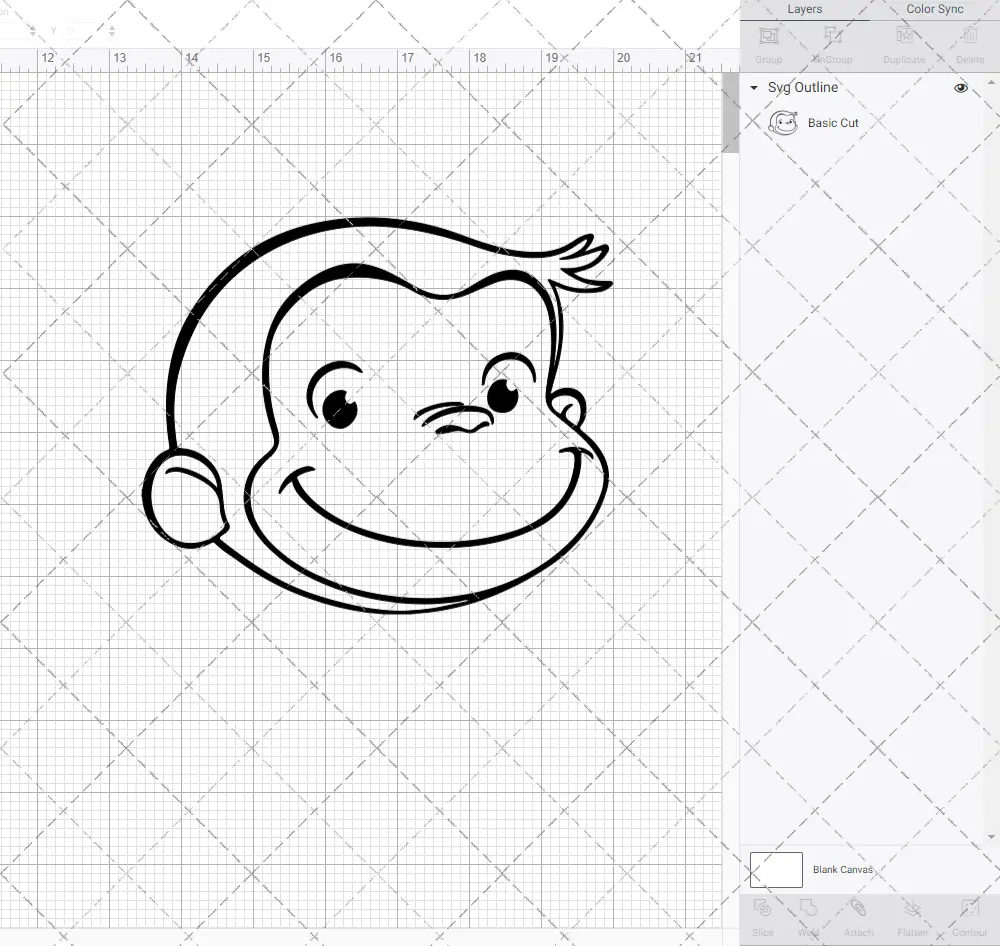Click the Group icon in Layers panel
Image resolution: width=1000 pixels, height=946 pixels.
coord(768,42)
